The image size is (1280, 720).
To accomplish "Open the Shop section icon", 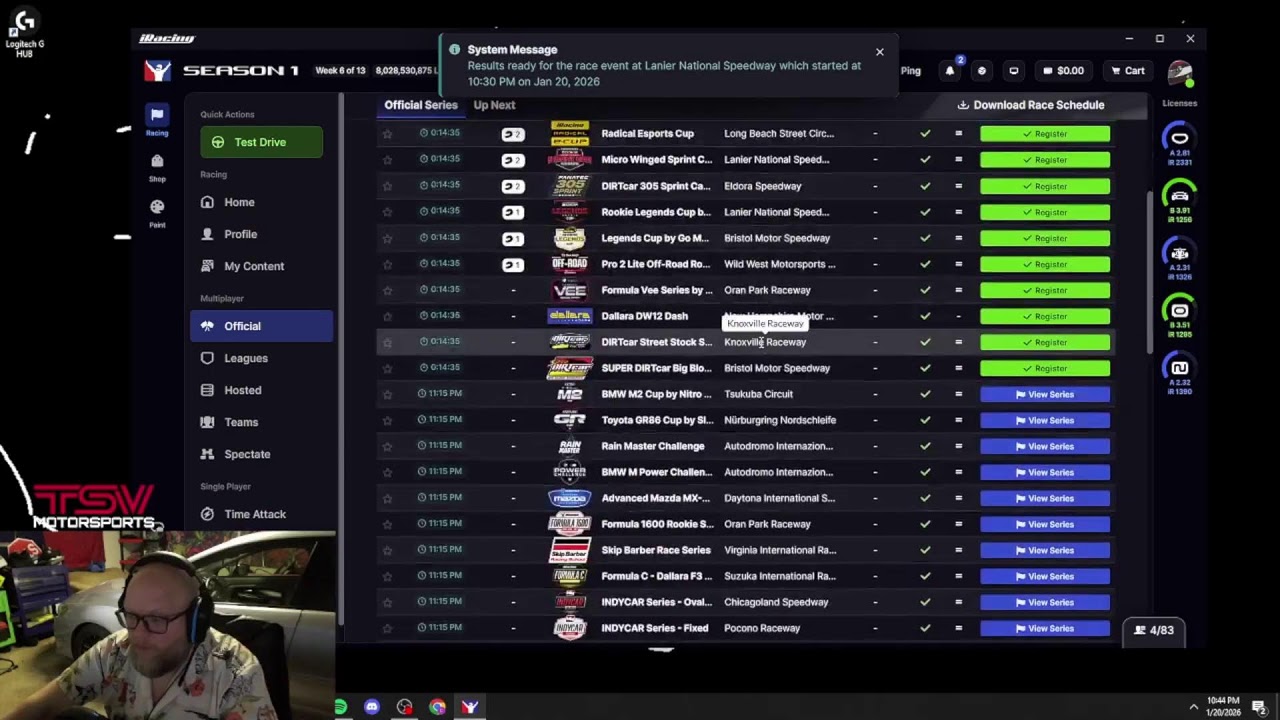I will tap(157, 166).
